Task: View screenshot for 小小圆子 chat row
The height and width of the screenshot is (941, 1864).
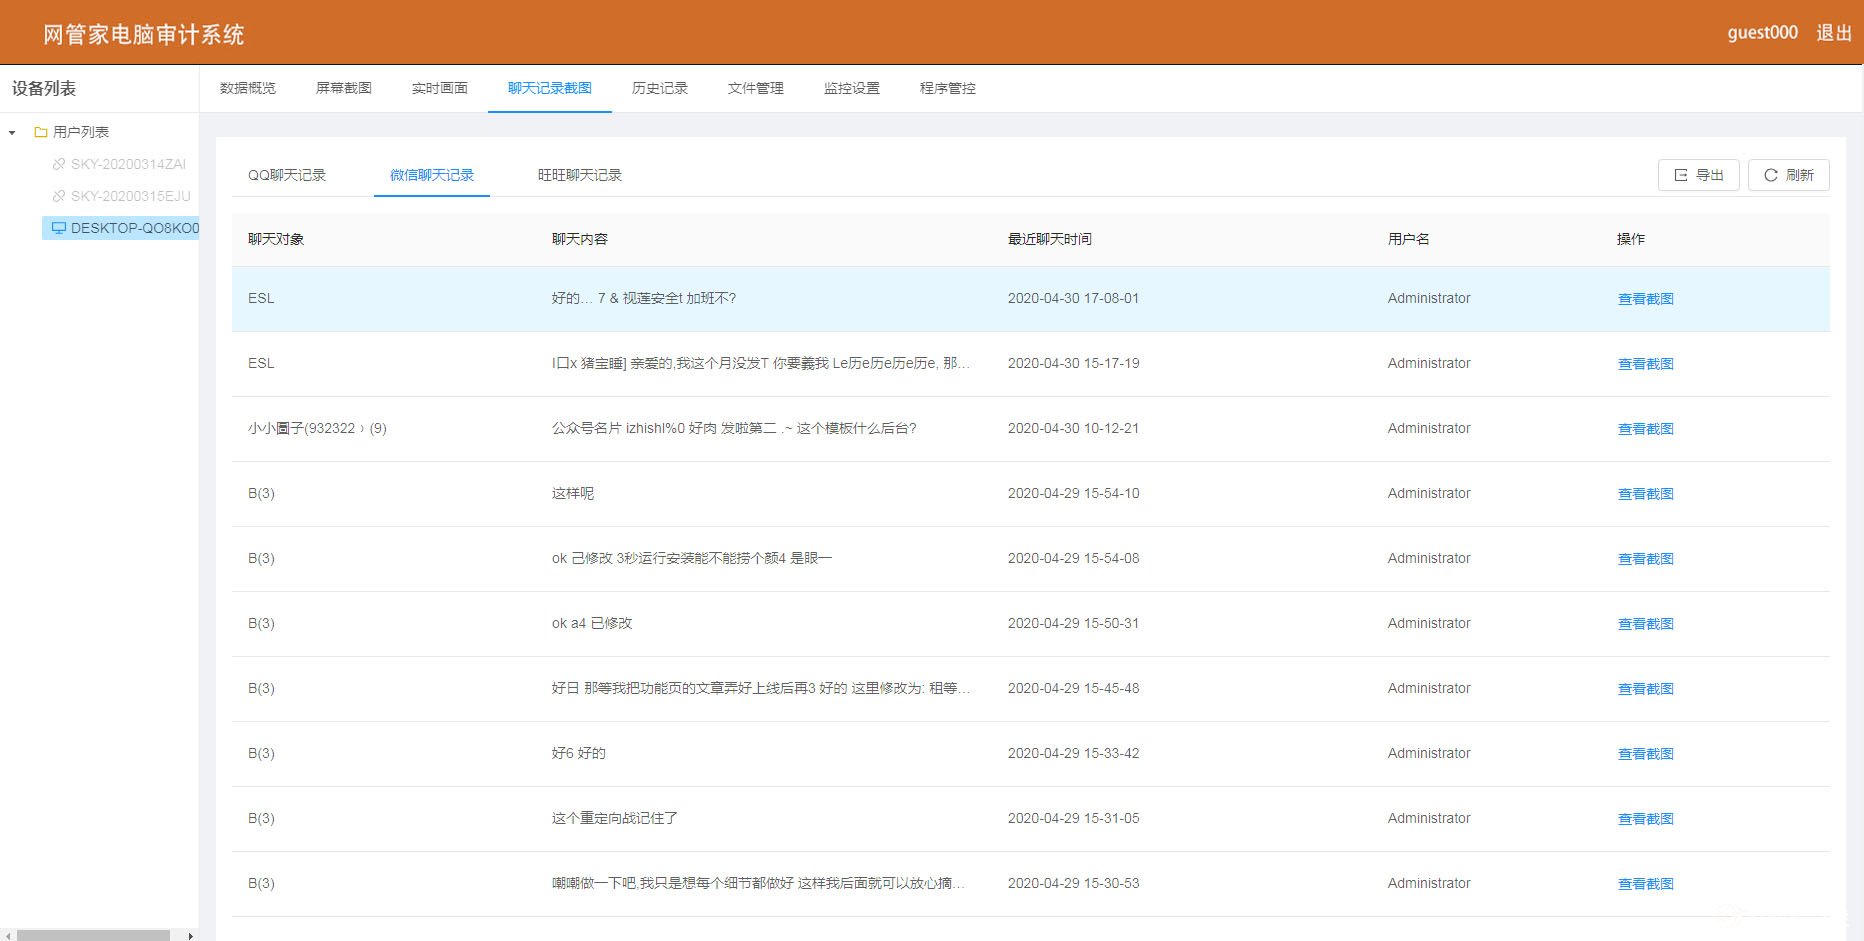Action: [1646, 429]
